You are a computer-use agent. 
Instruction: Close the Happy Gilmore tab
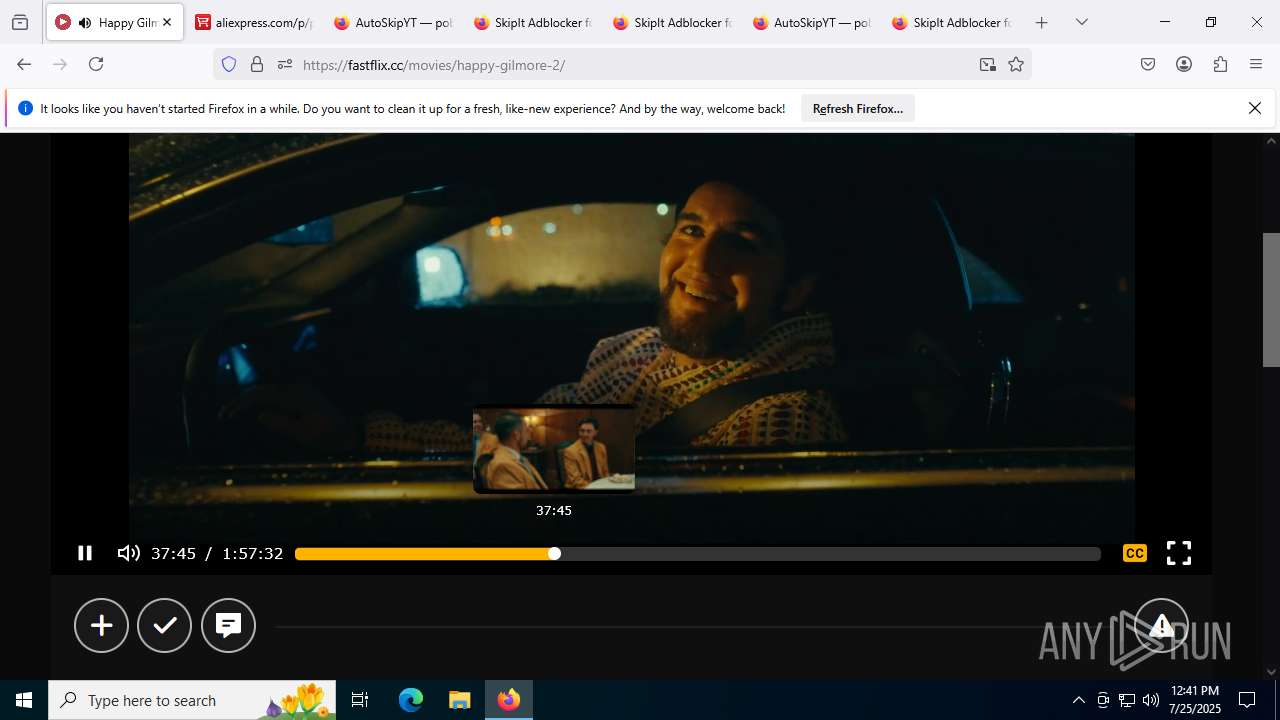[x=167, y=22]
